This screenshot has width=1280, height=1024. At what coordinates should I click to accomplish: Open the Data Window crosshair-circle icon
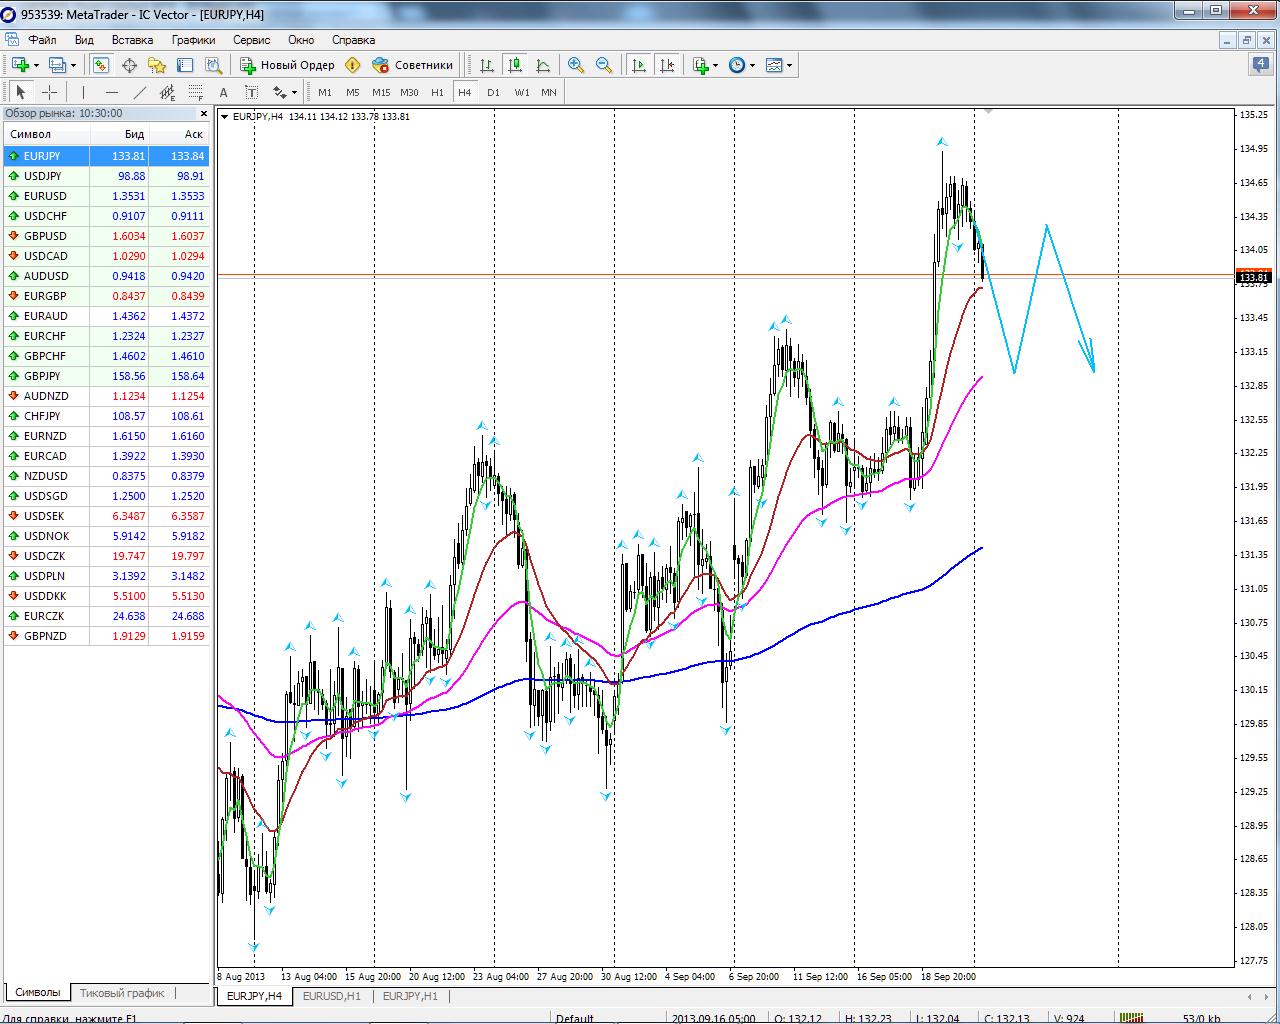[x=129, y=65]
